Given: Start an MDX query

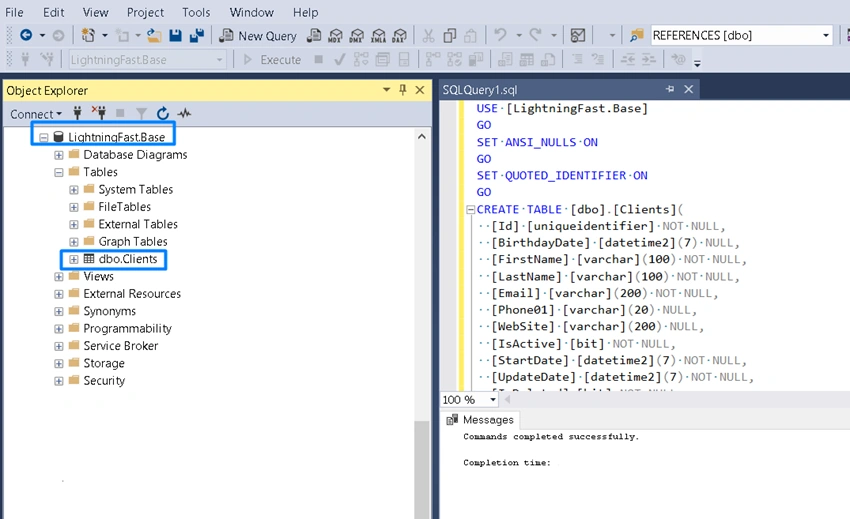Looking at the screenshot, I should (x=335, y=36).
